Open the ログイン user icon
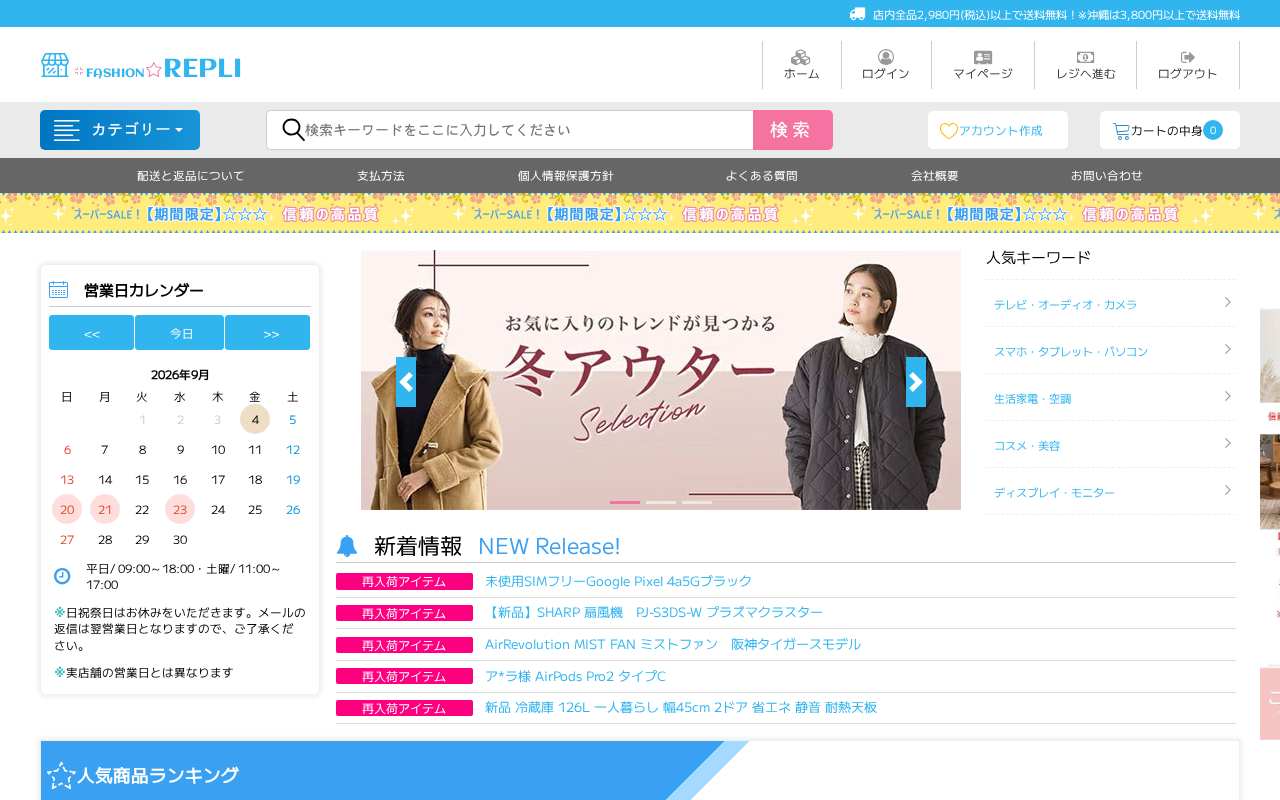 (886, 58)
